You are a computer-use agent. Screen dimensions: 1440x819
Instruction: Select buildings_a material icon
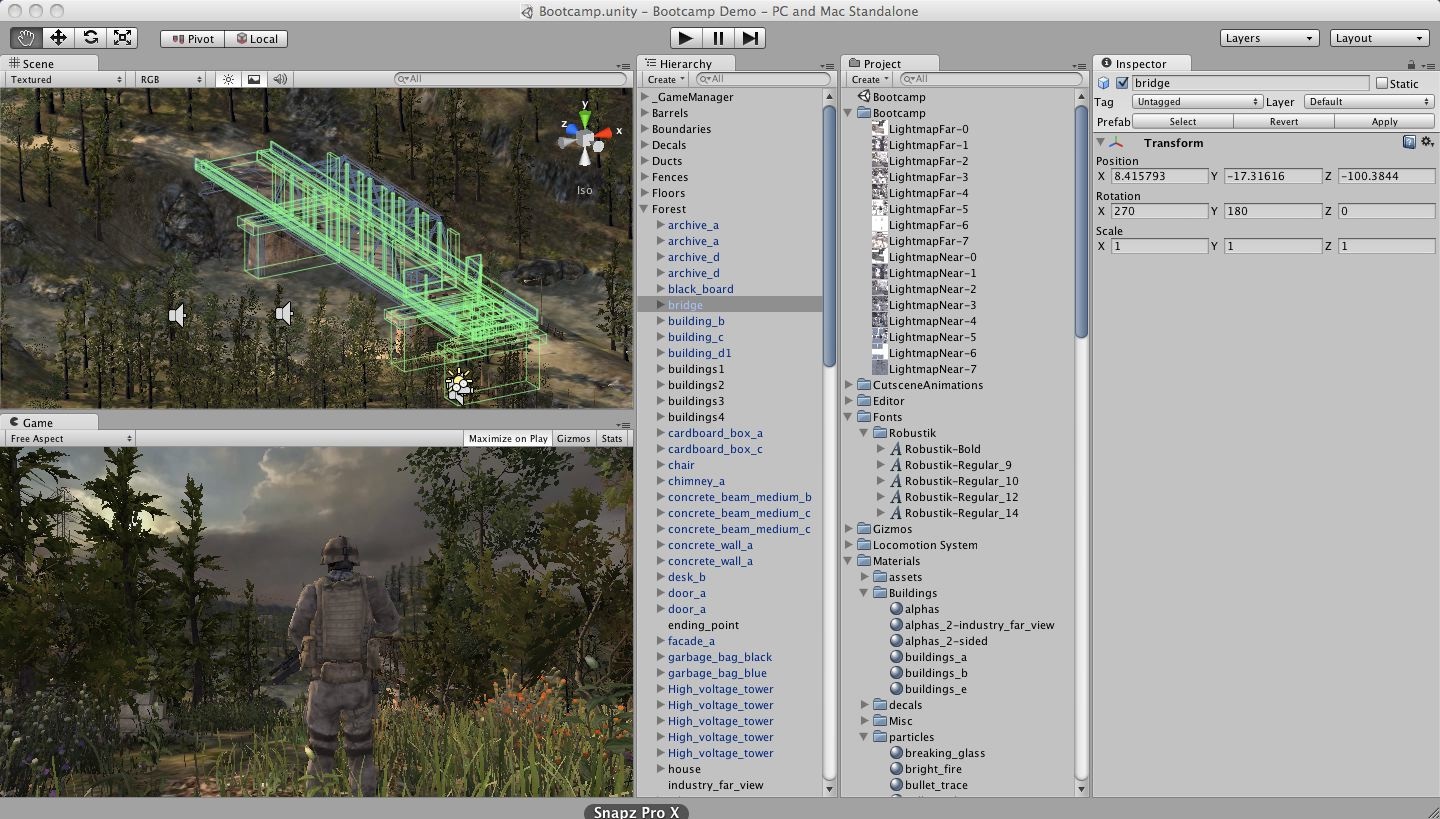pos(897,657)
